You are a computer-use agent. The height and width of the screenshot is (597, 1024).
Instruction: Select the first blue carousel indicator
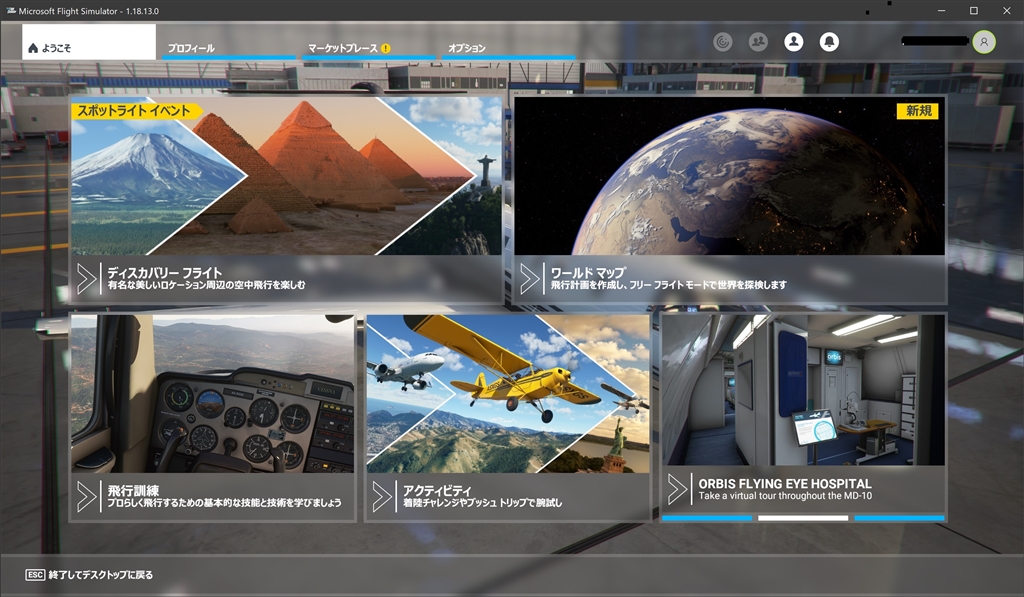click(x=707, y=518)
